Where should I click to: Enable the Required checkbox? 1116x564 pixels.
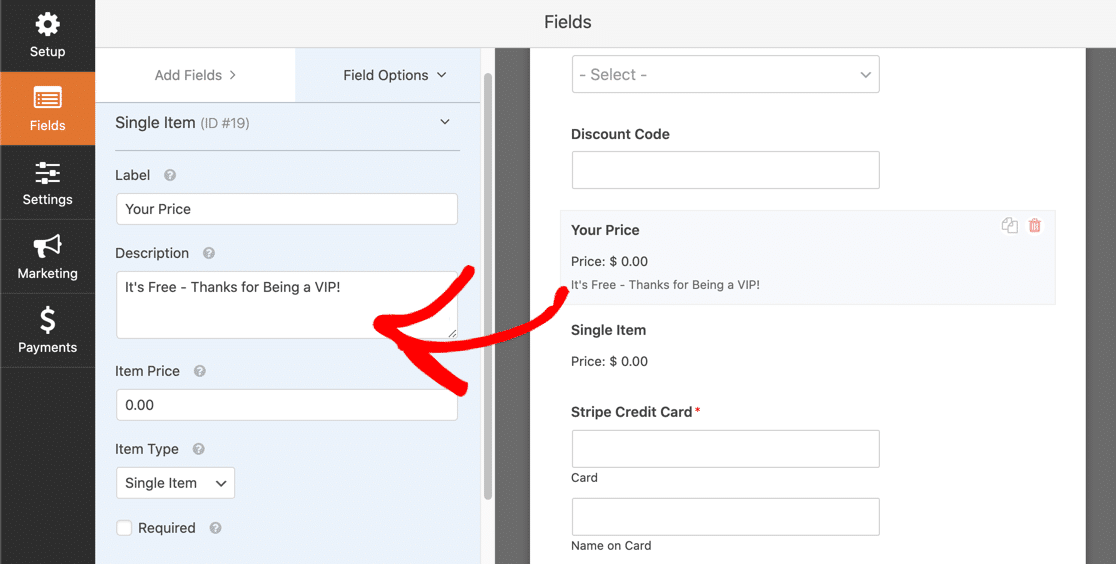124,528
